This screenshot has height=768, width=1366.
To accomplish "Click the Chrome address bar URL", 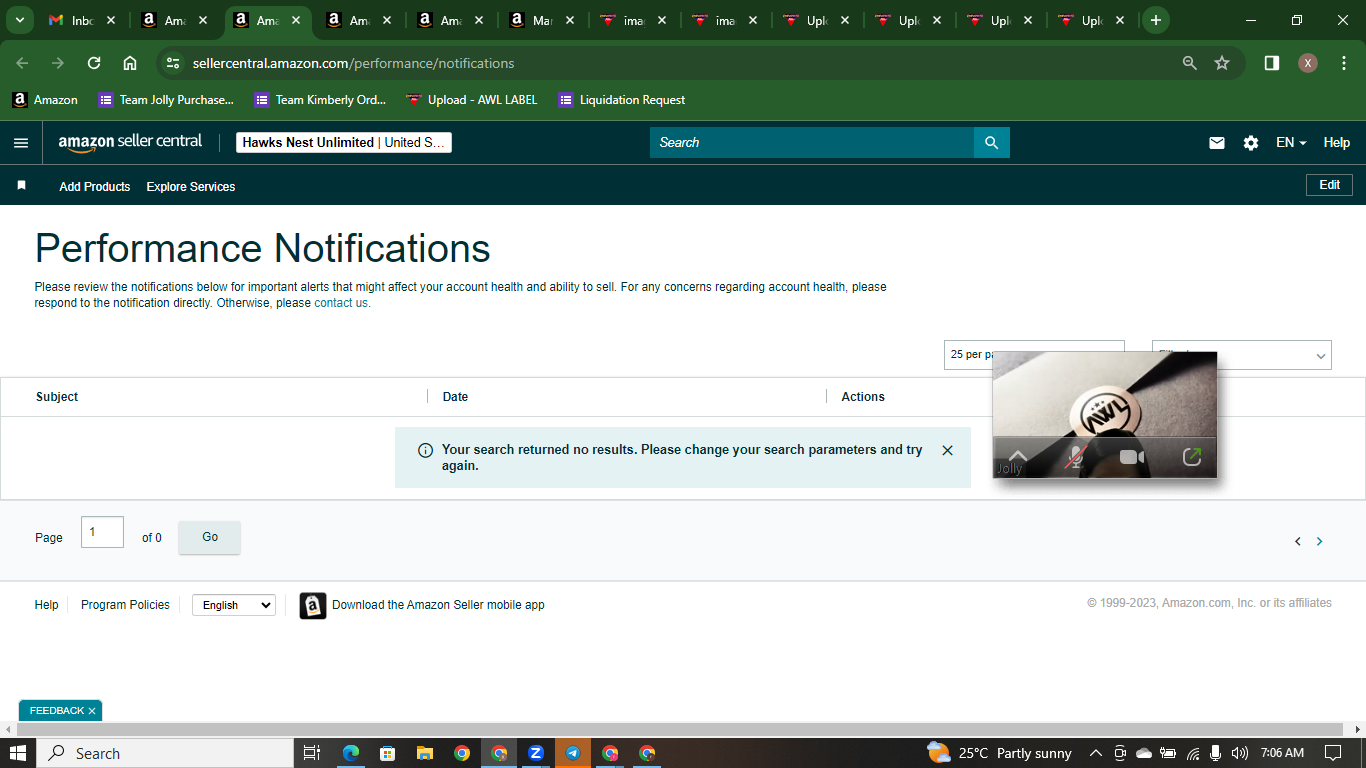I will [353, 63].
